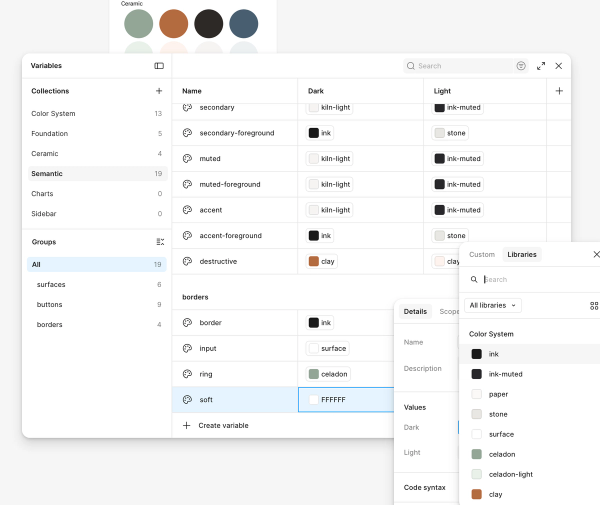Screen dimensions: 600x505
Task: Click the magnifier icon in Libraries search
Action: pyautogui.click(x=474, y=279)
